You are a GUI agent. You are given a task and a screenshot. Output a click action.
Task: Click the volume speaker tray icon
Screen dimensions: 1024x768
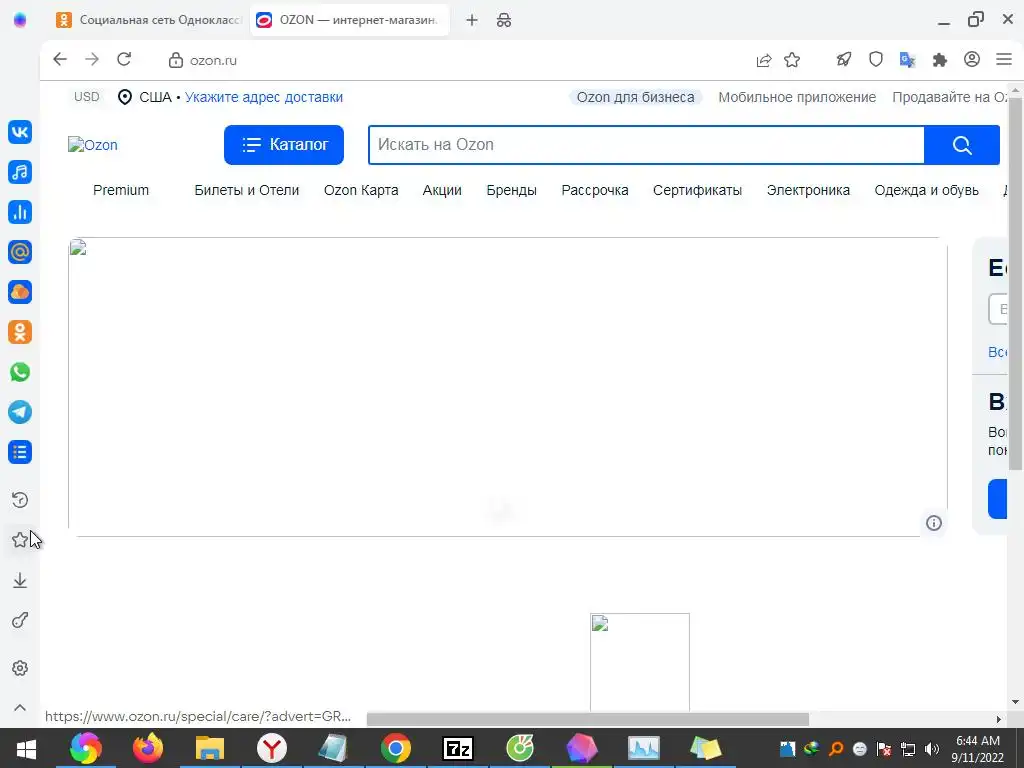[x=932, y=749]
